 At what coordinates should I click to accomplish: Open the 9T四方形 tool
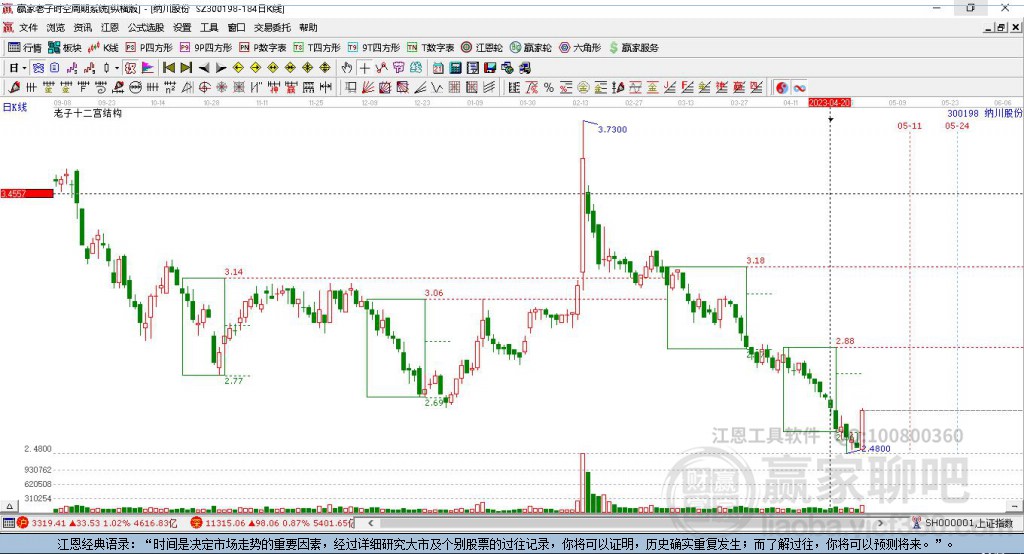click(374, 48)
